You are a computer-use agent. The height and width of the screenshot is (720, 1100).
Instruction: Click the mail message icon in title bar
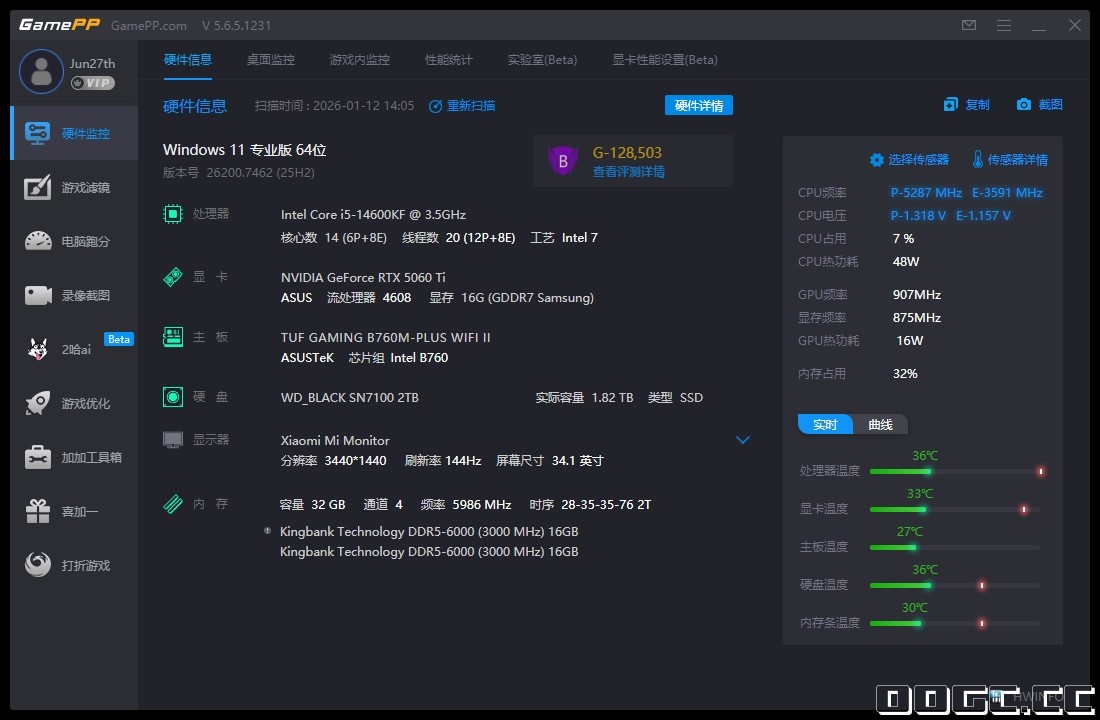[968, 25]
